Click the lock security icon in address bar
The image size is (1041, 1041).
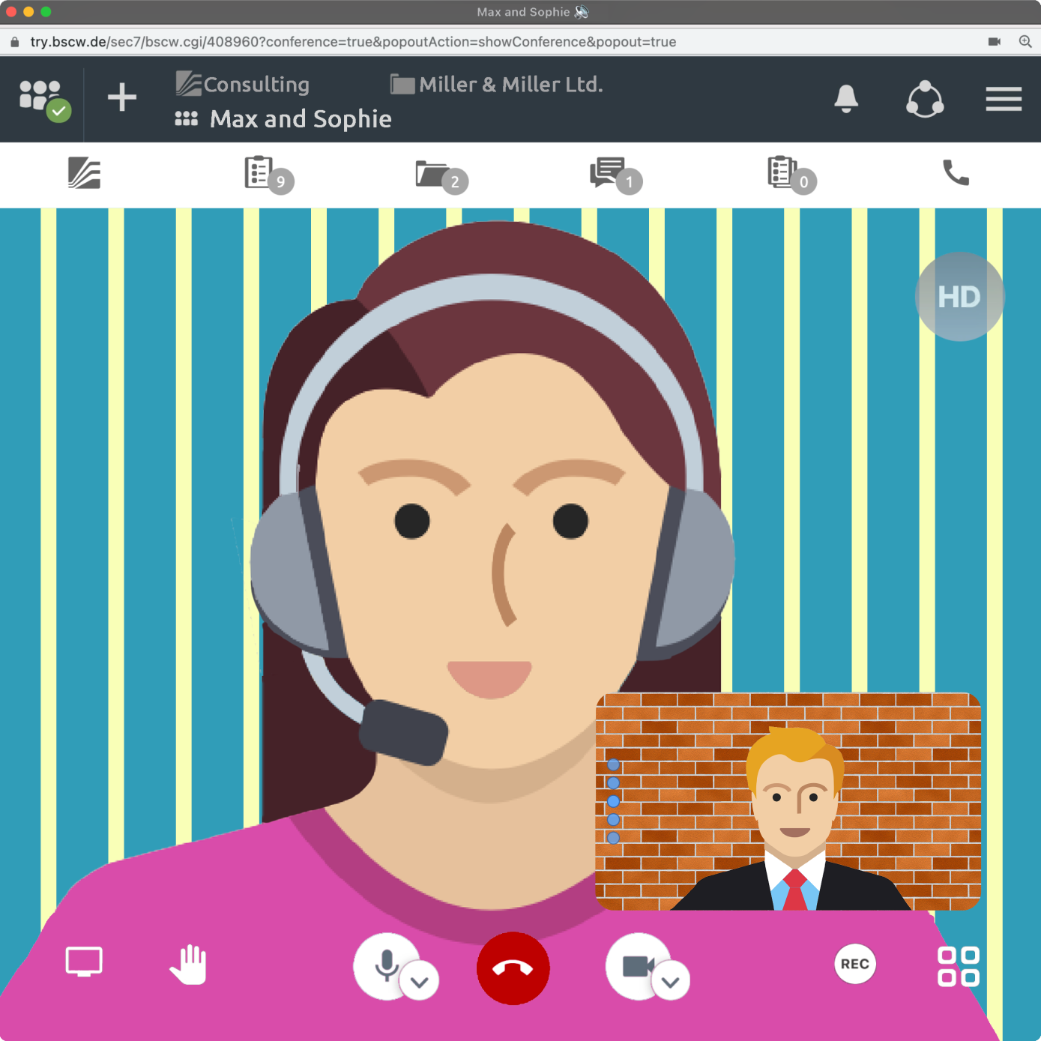point(15,42)
